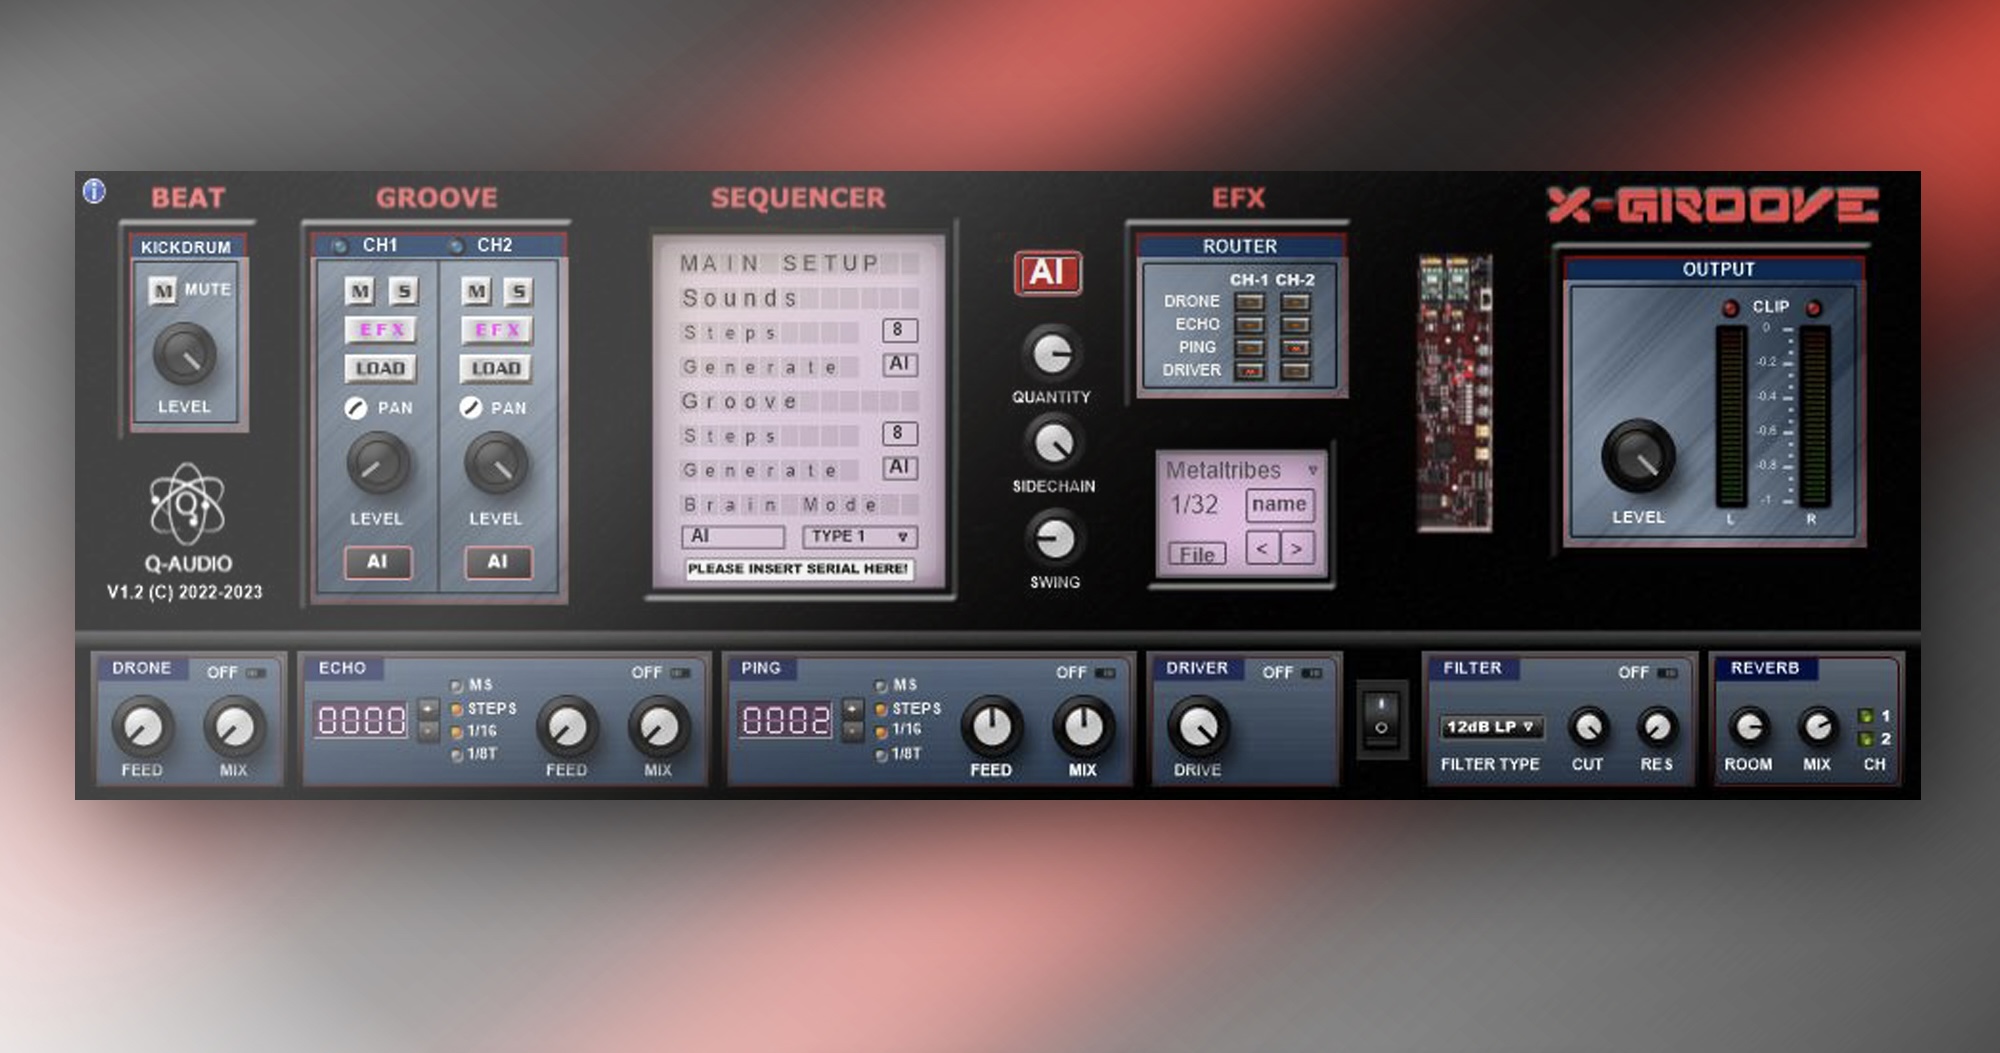Click the QUANTITY knob
The image size is (2000, 1053).
(1052, 353)
